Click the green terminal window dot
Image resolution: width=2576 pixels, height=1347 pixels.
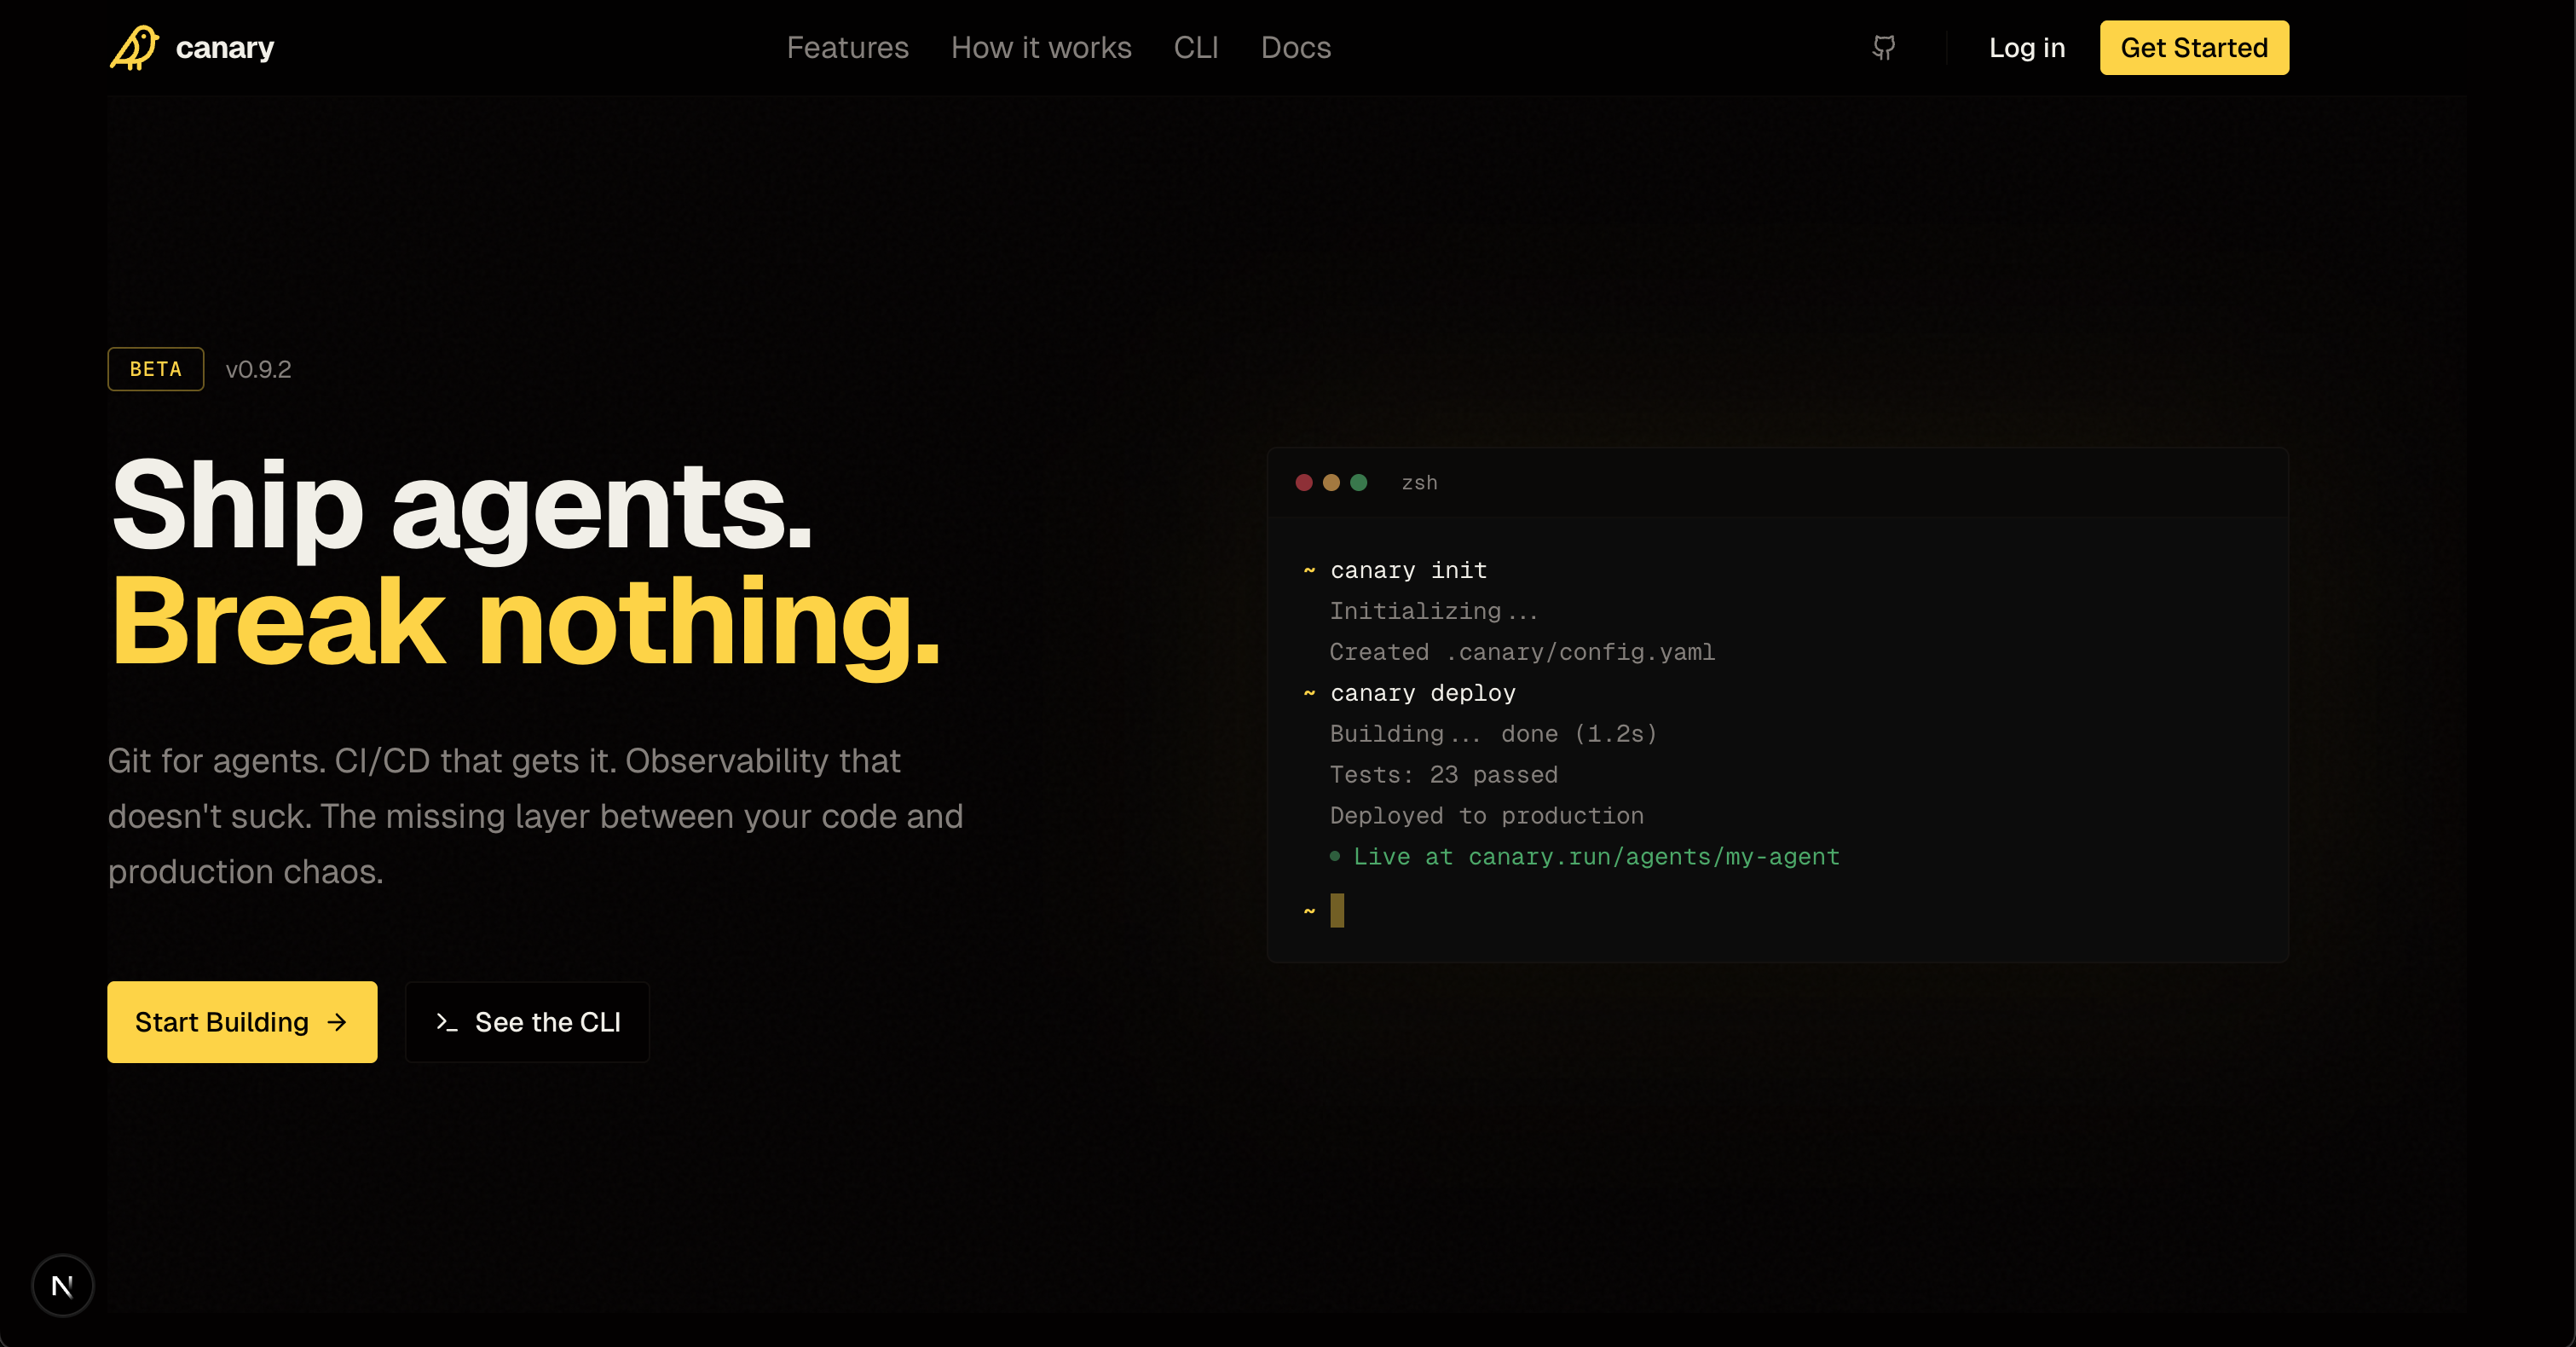pos(1358,483)
